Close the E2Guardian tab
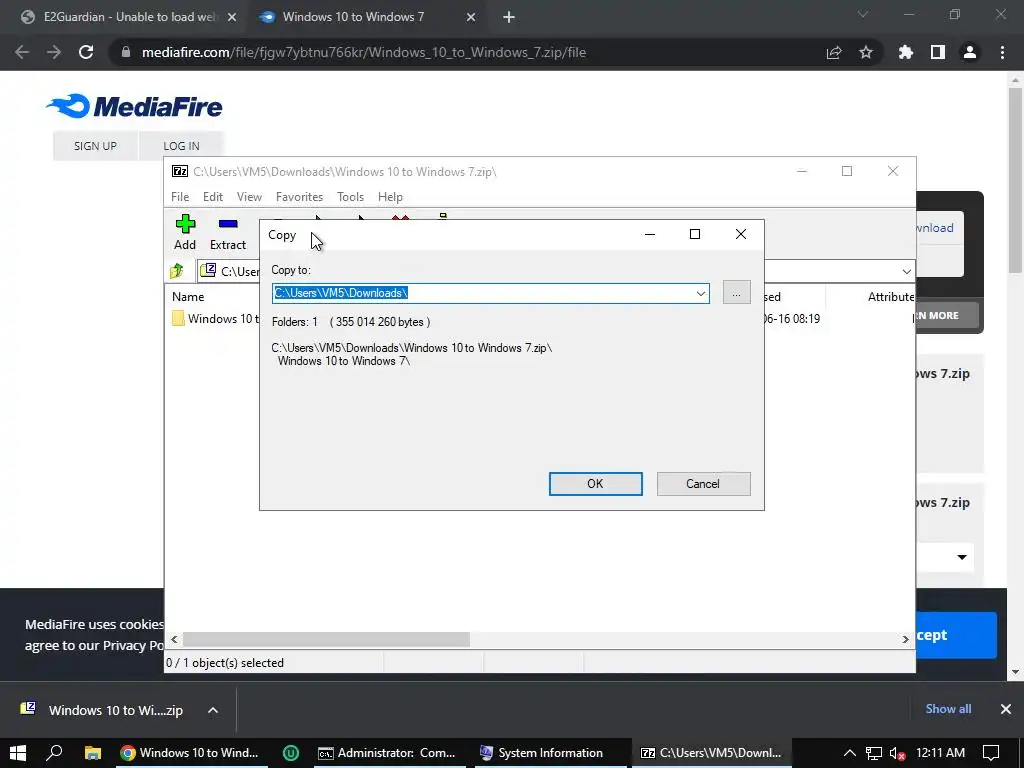This screenshot has width=1024, height=768. pos(232,18)
